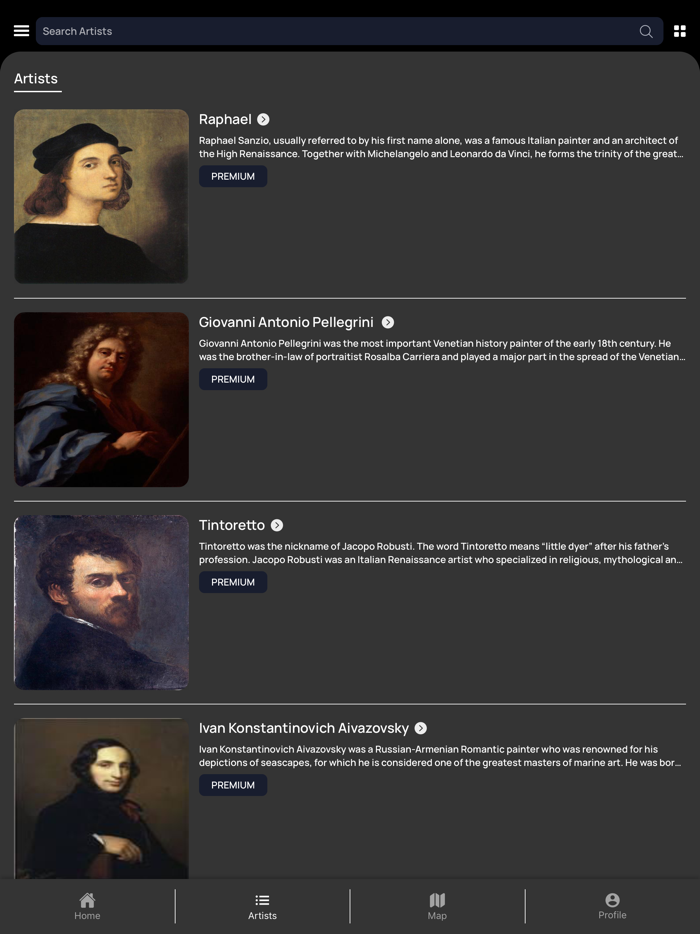Click the PREMIUM button under Raphael
700x934 pixels.
[x=233, y=176]
